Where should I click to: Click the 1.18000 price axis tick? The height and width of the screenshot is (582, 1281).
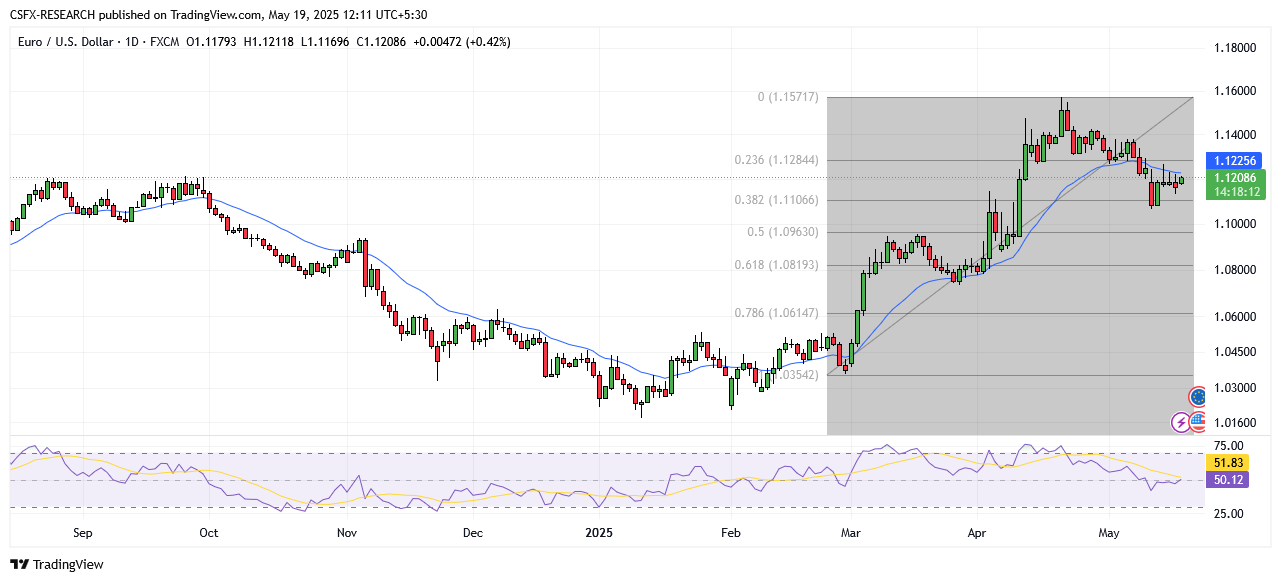(1235, 48)
